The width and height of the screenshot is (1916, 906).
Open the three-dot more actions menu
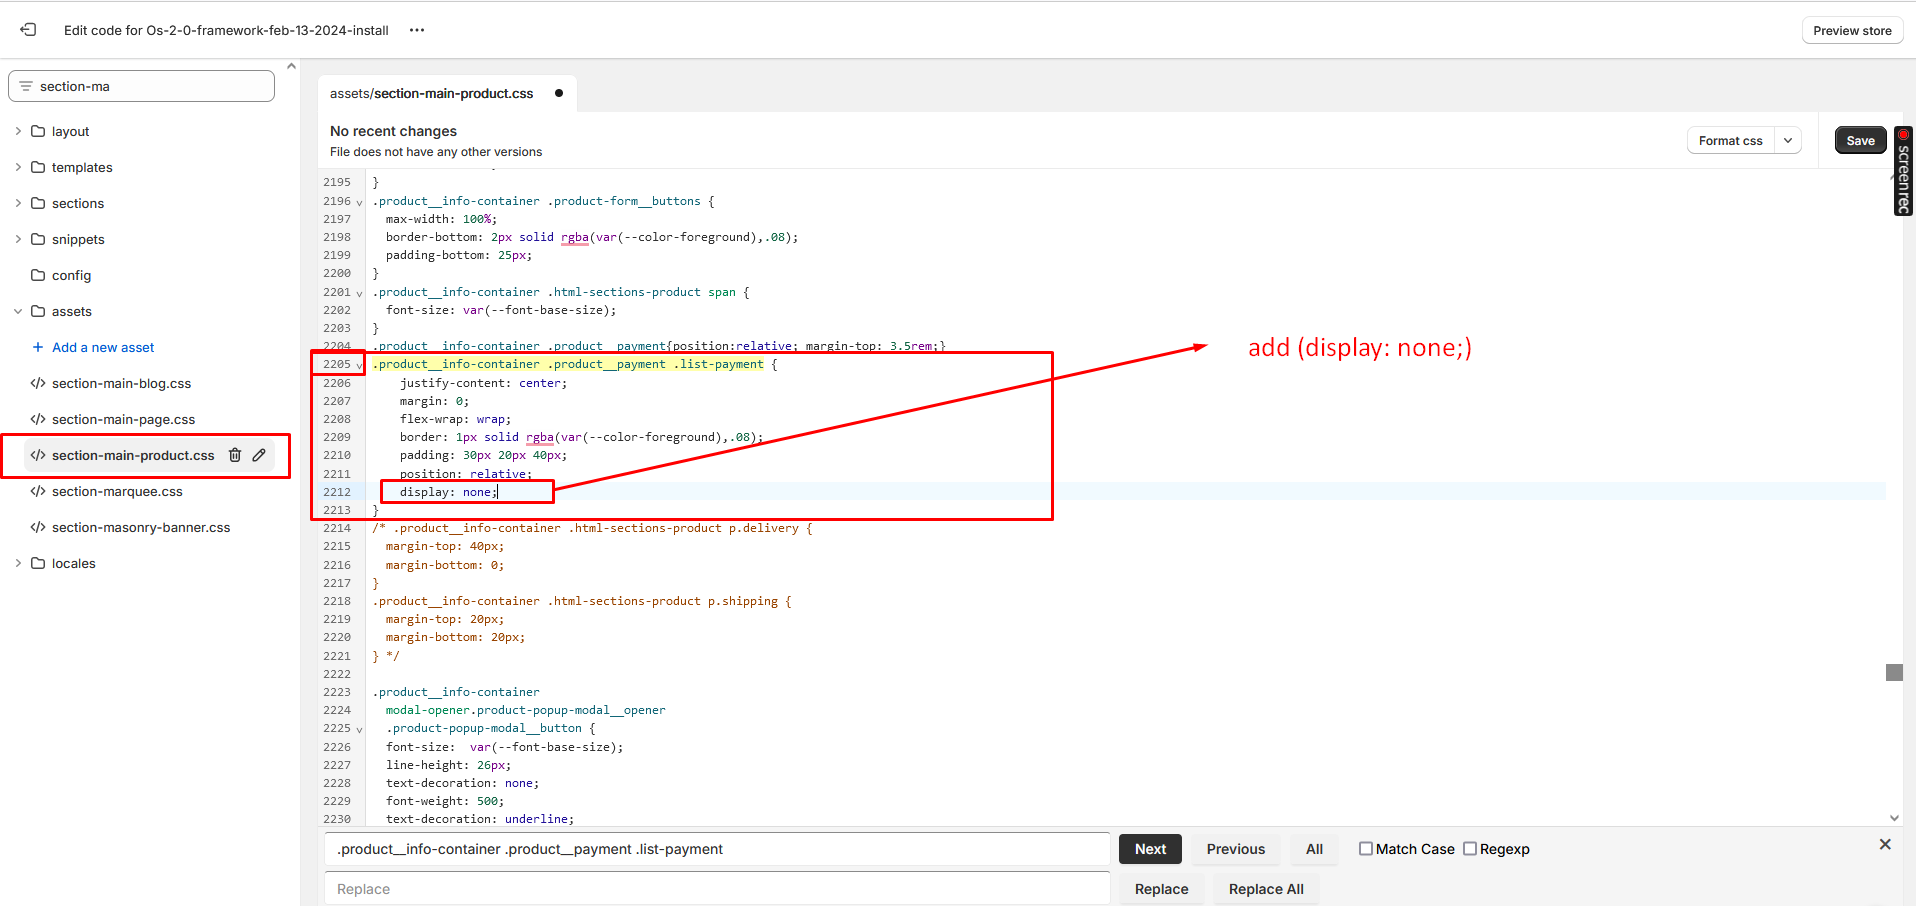pyautogui.click(x=417, y=30)
